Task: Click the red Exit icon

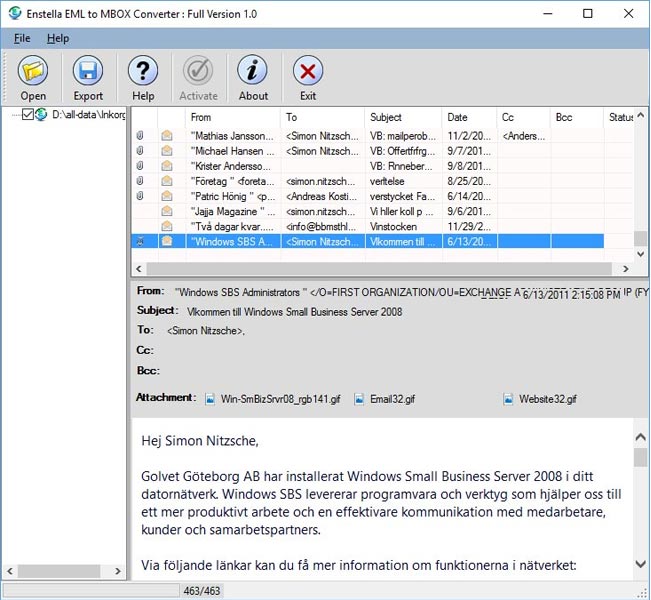Action: tap(308, 71)
